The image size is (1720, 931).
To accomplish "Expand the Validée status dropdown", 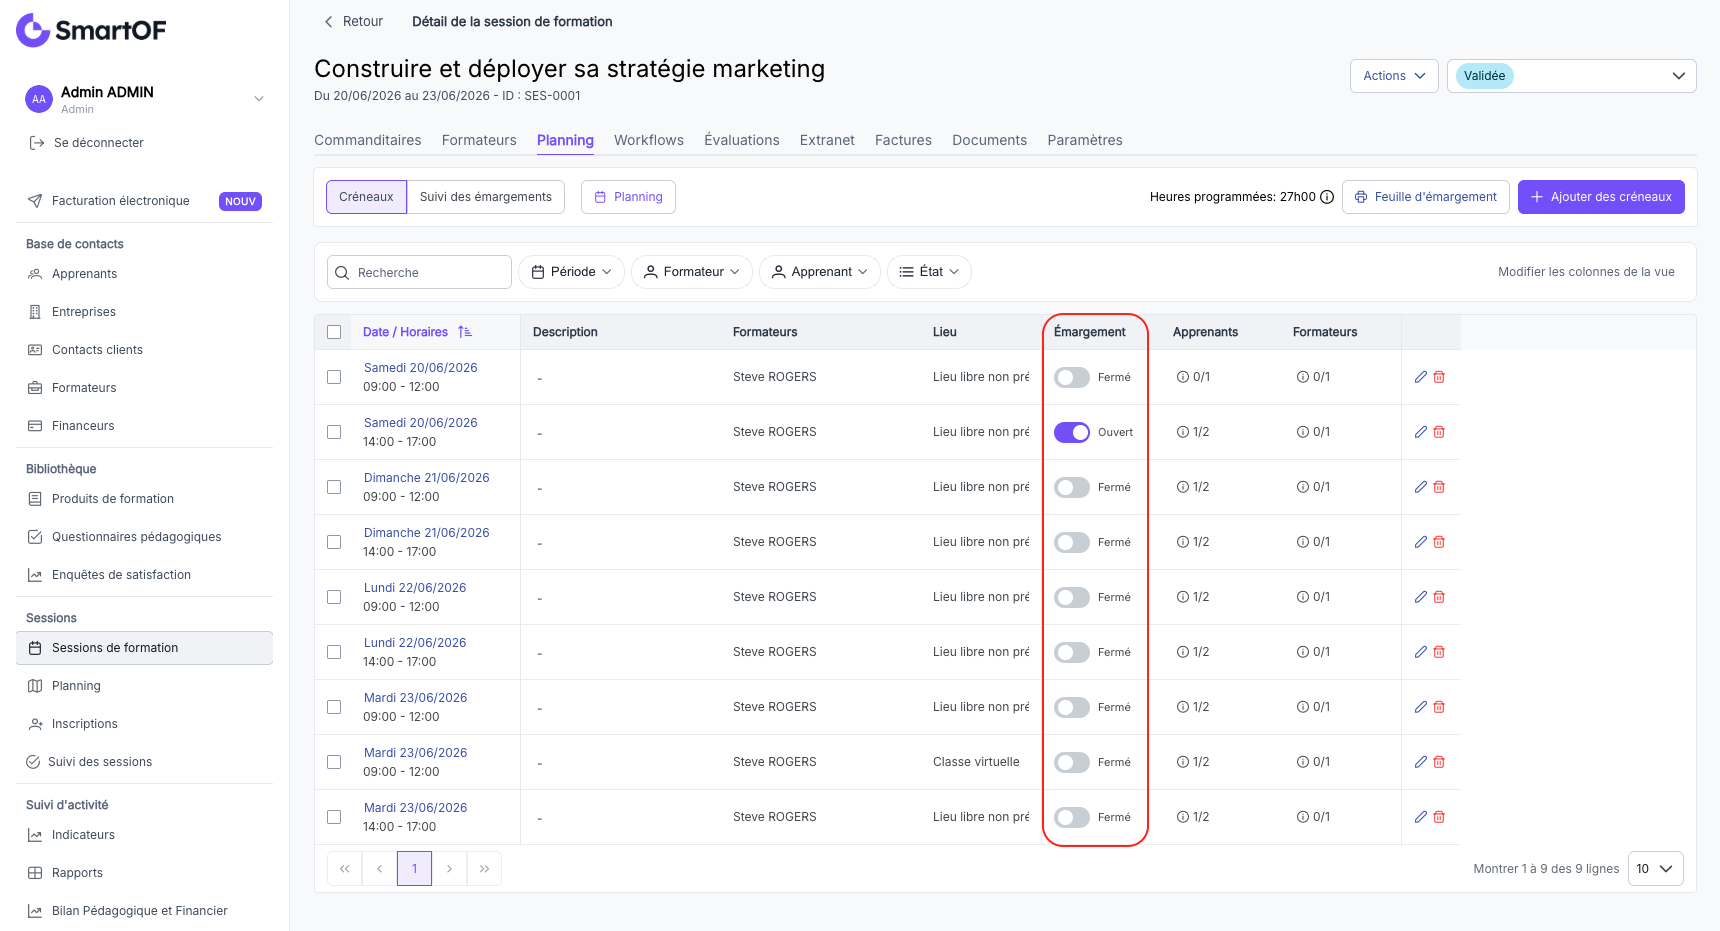I will [x=1571, y=76].
